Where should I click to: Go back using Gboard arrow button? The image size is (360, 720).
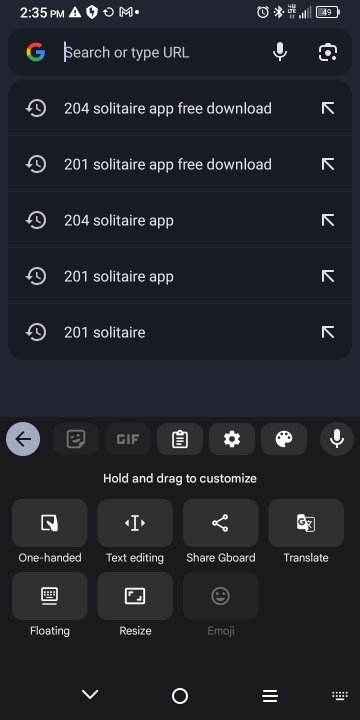tap(23, 439)
